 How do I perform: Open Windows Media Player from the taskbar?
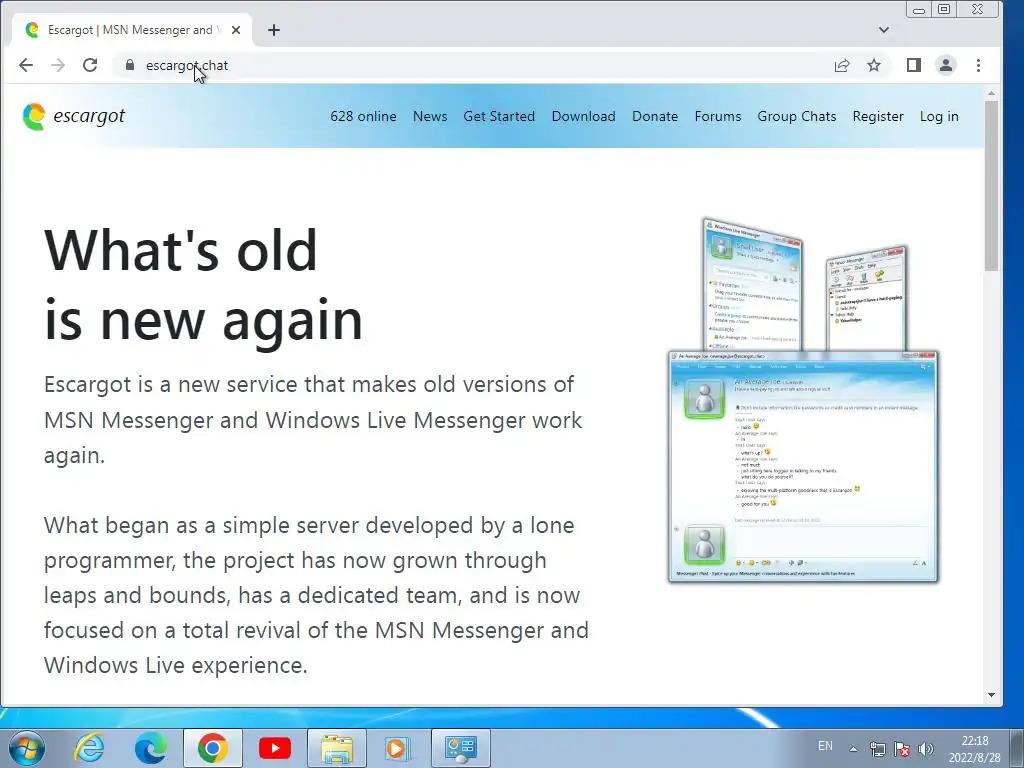coord(397,748)
